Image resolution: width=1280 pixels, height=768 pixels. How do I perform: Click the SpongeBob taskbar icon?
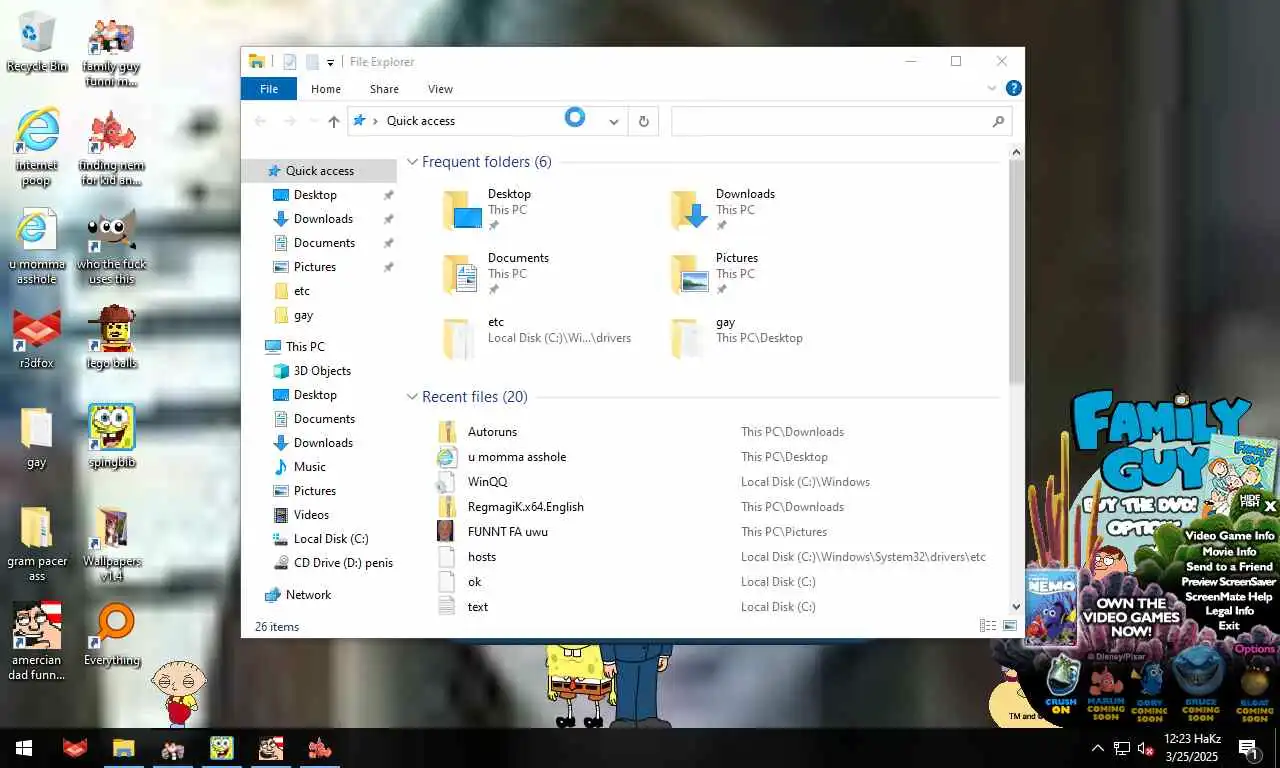pyautogui.click(x=221, y=748)
